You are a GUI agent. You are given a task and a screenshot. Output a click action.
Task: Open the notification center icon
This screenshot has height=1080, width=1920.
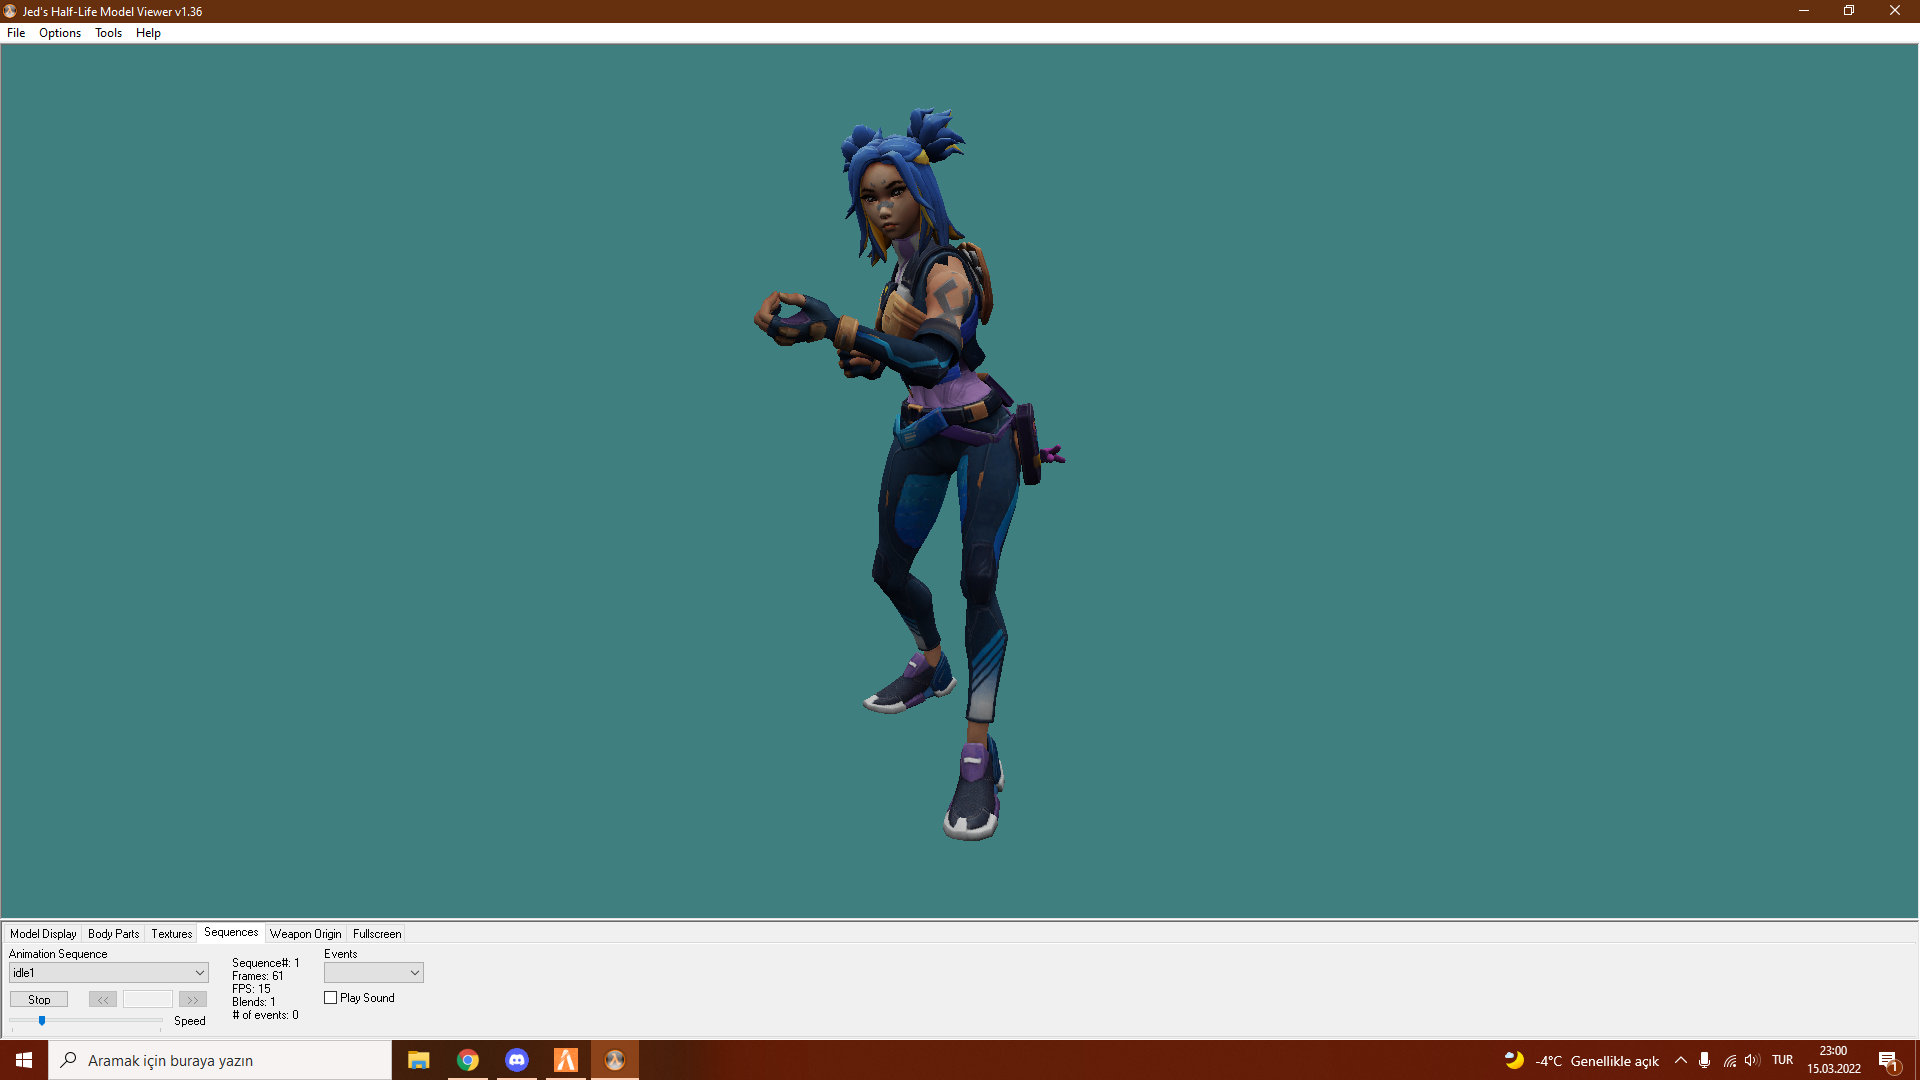click(1889, 1061)
